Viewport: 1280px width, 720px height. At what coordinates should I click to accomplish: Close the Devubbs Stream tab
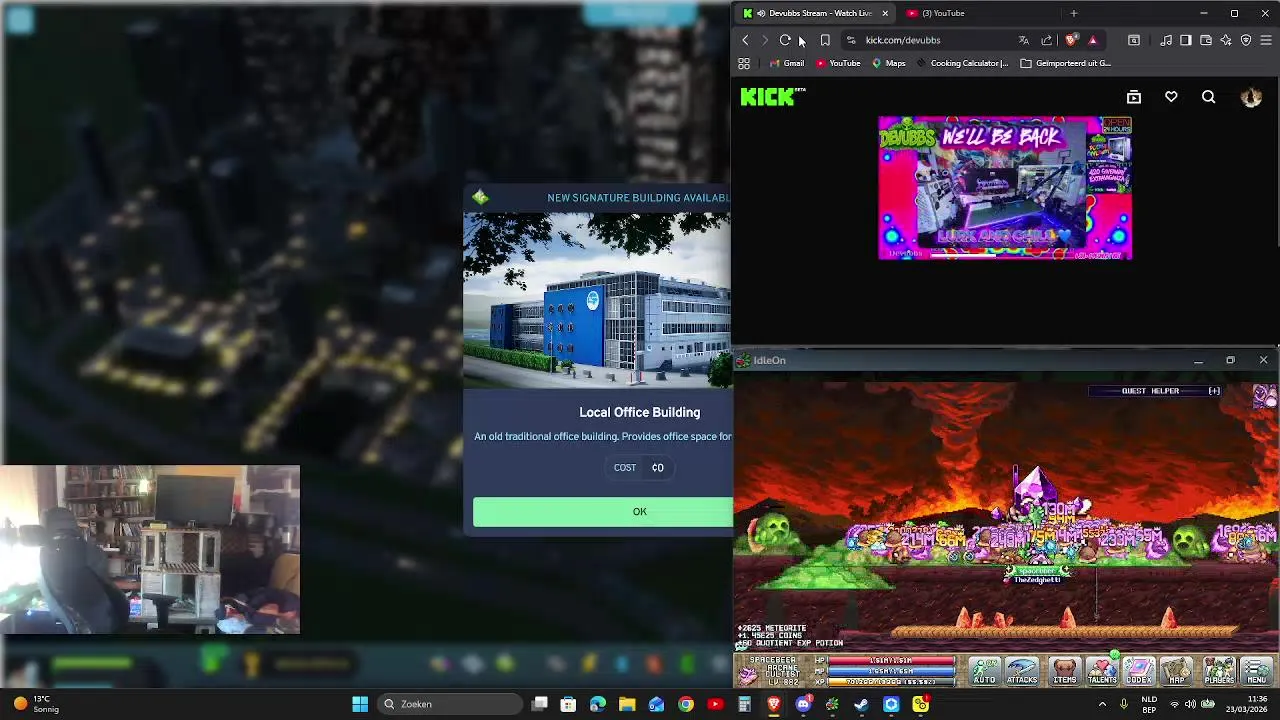884,13
